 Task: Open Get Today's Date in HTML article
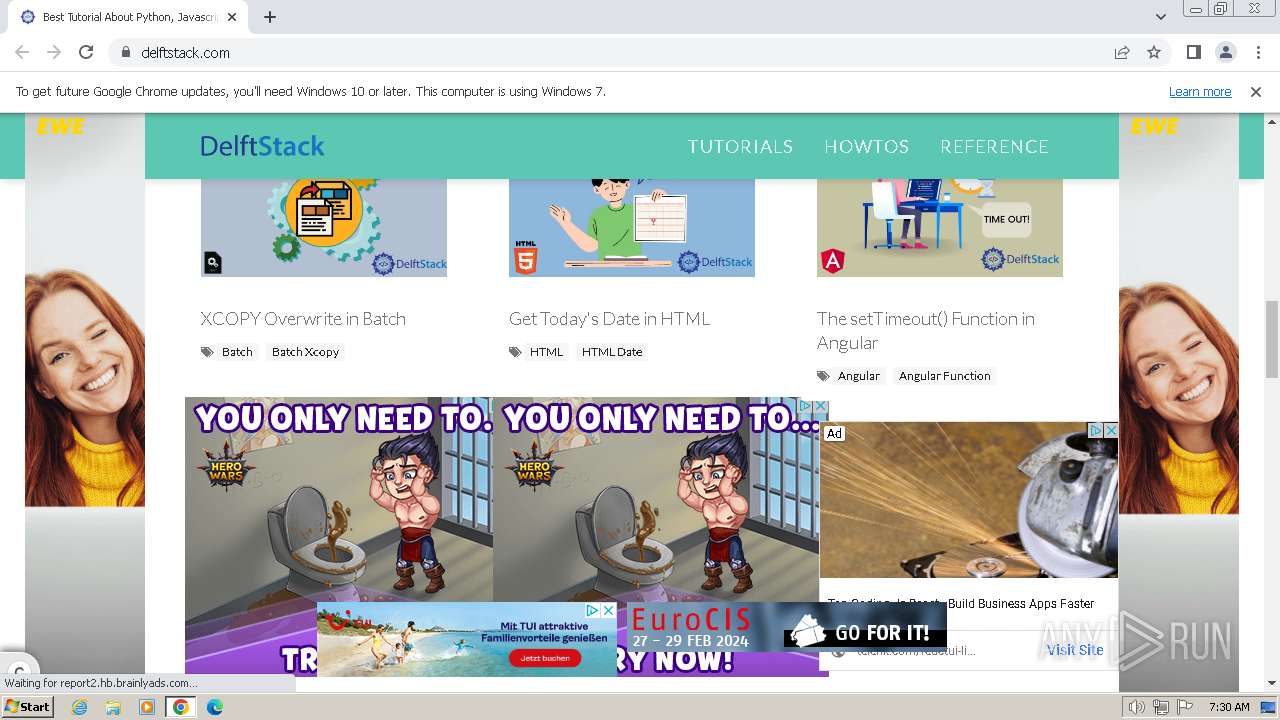point(609,318)
